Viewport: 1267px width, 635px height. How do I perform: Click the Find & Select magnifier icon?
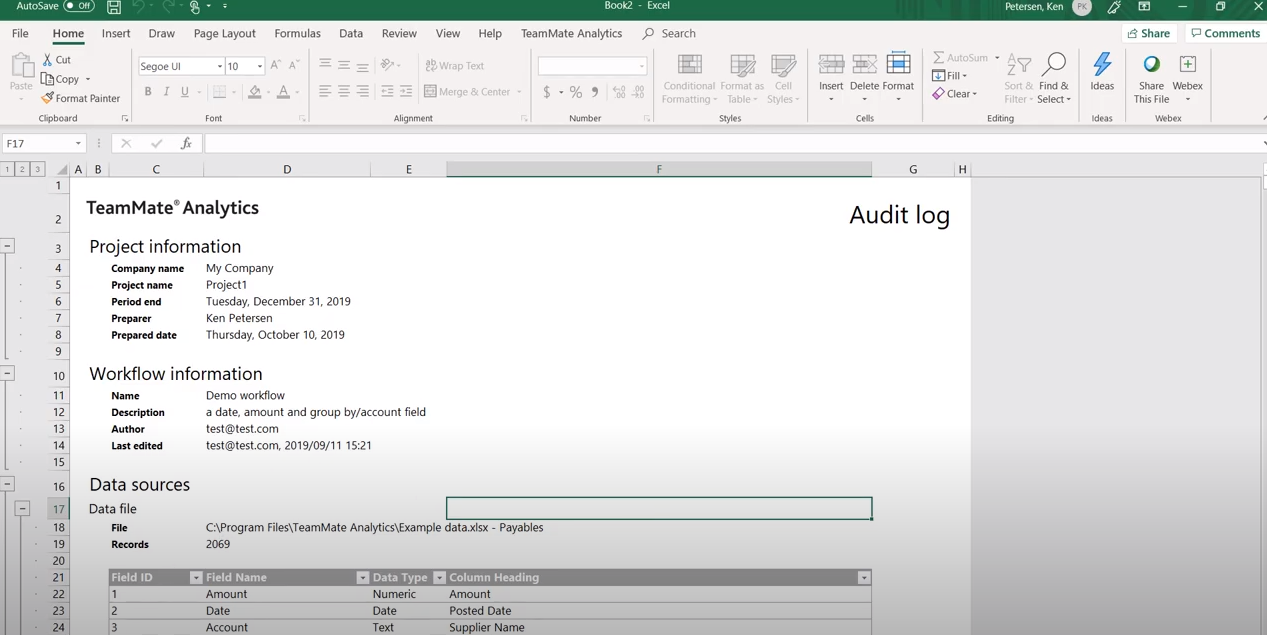[x=1053, y=65]
